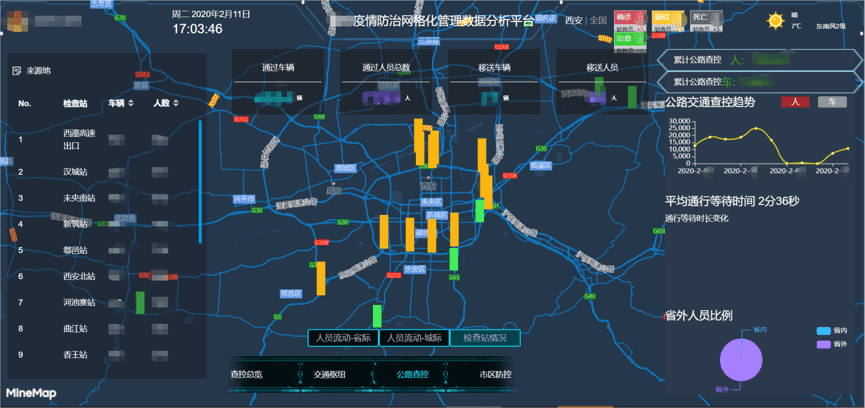
Task: Open the 查控总览 bottom tab
Action: pos(245,374)
